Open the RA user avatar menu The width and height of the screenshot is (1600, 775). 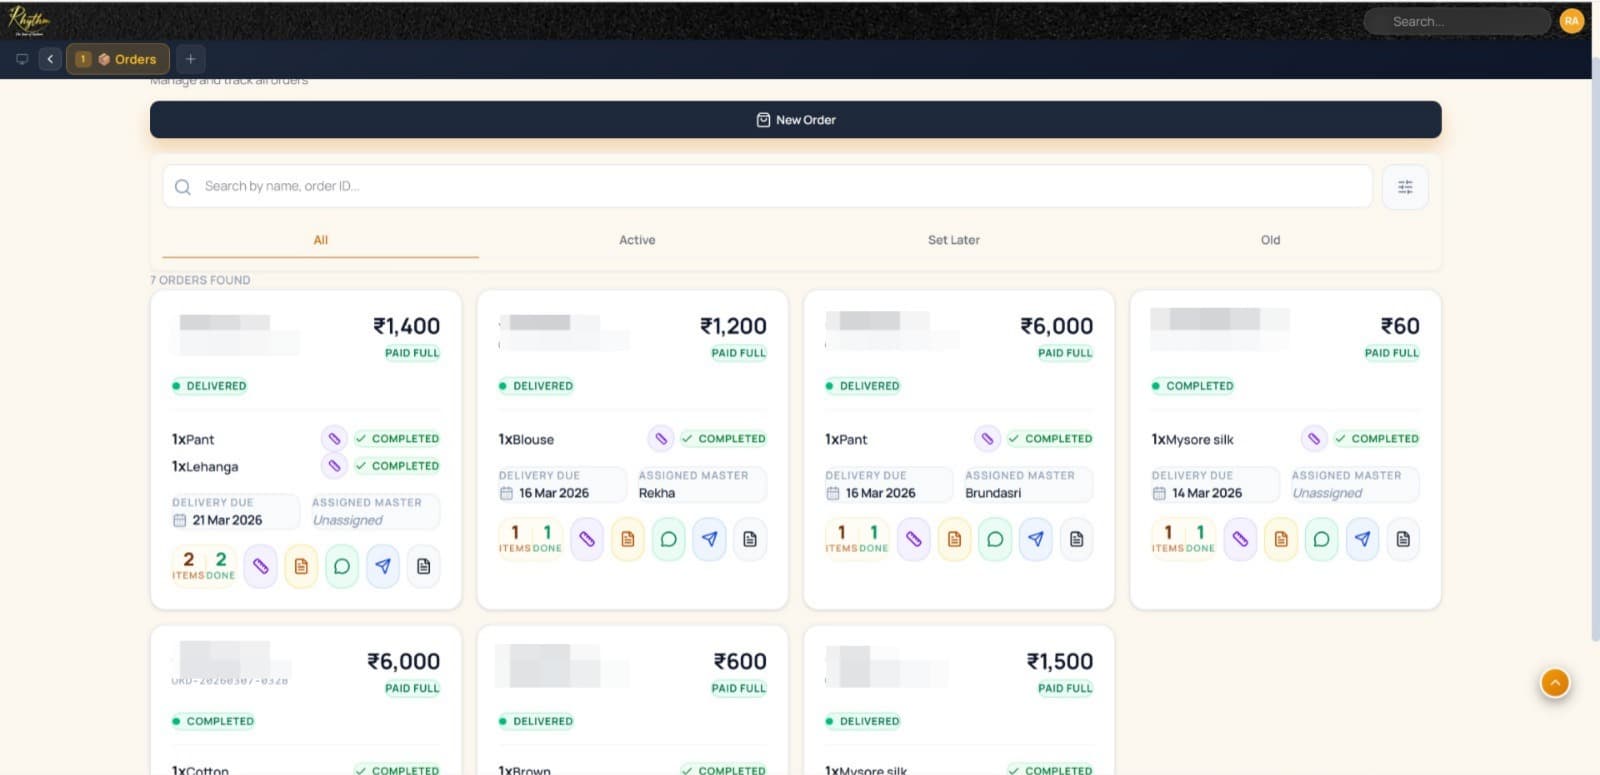[x=1571, y=21]
